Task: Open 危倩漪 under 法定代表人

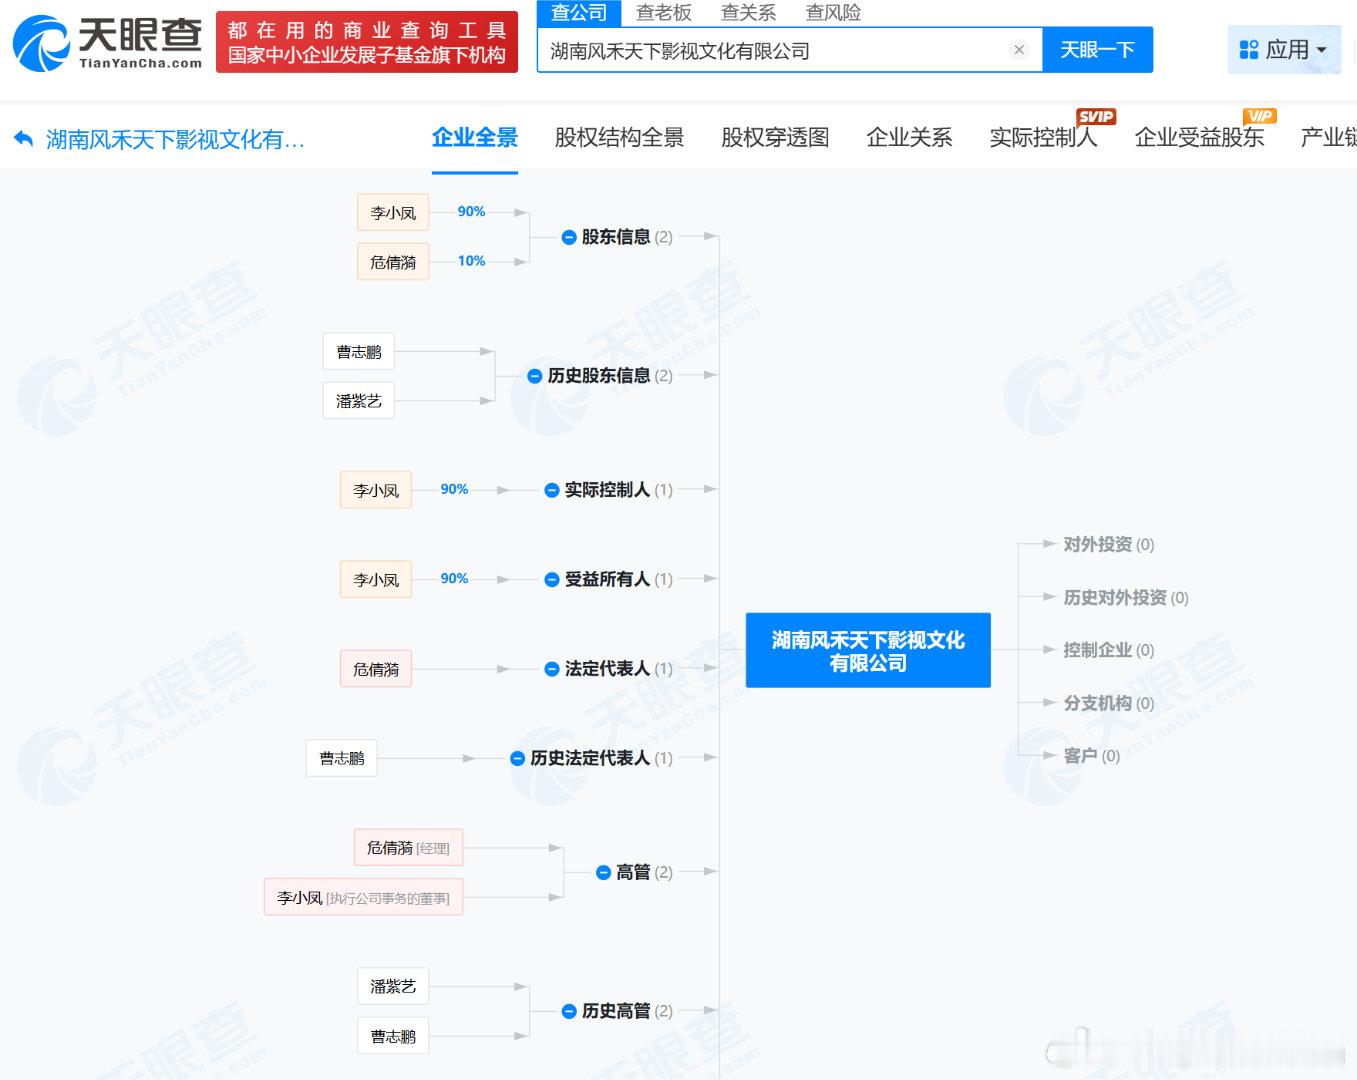Action: (376, 669)
